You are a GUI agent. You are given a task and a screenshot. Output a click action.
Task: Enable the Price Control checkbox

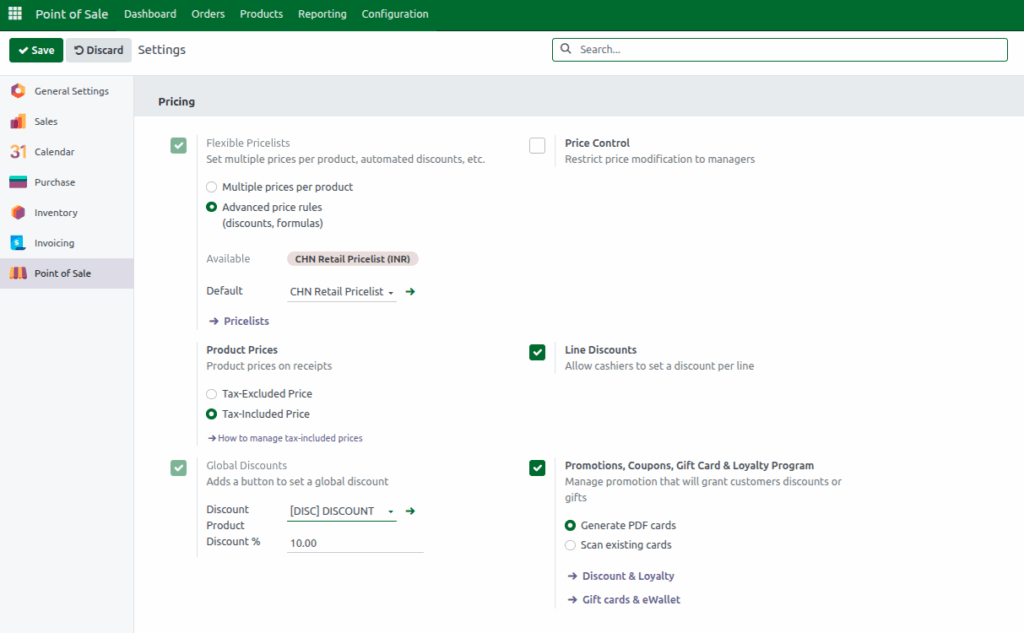pos(537,144)
